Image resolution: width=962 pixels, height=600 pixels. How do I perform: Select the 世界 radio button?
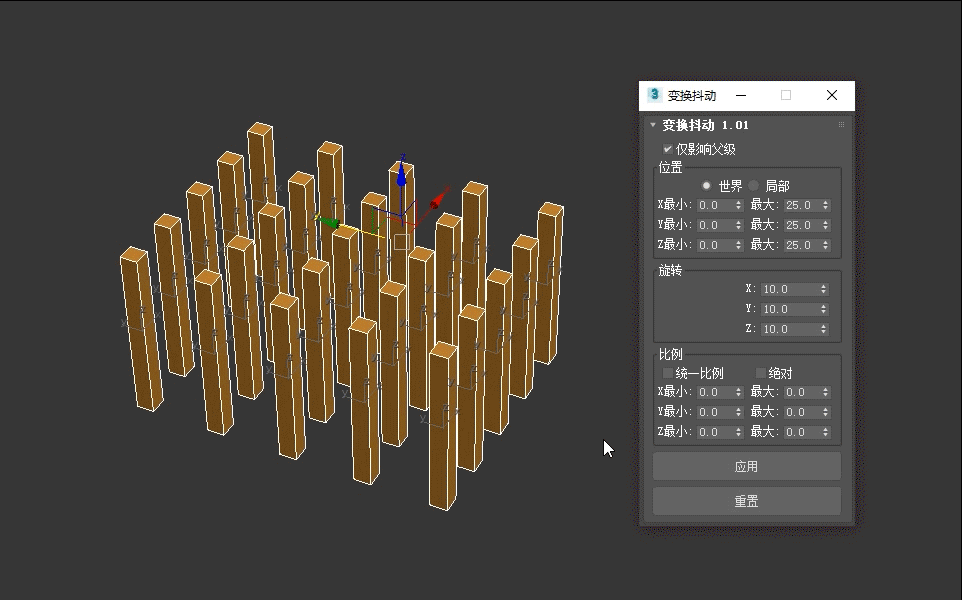[x=707, y=186]
